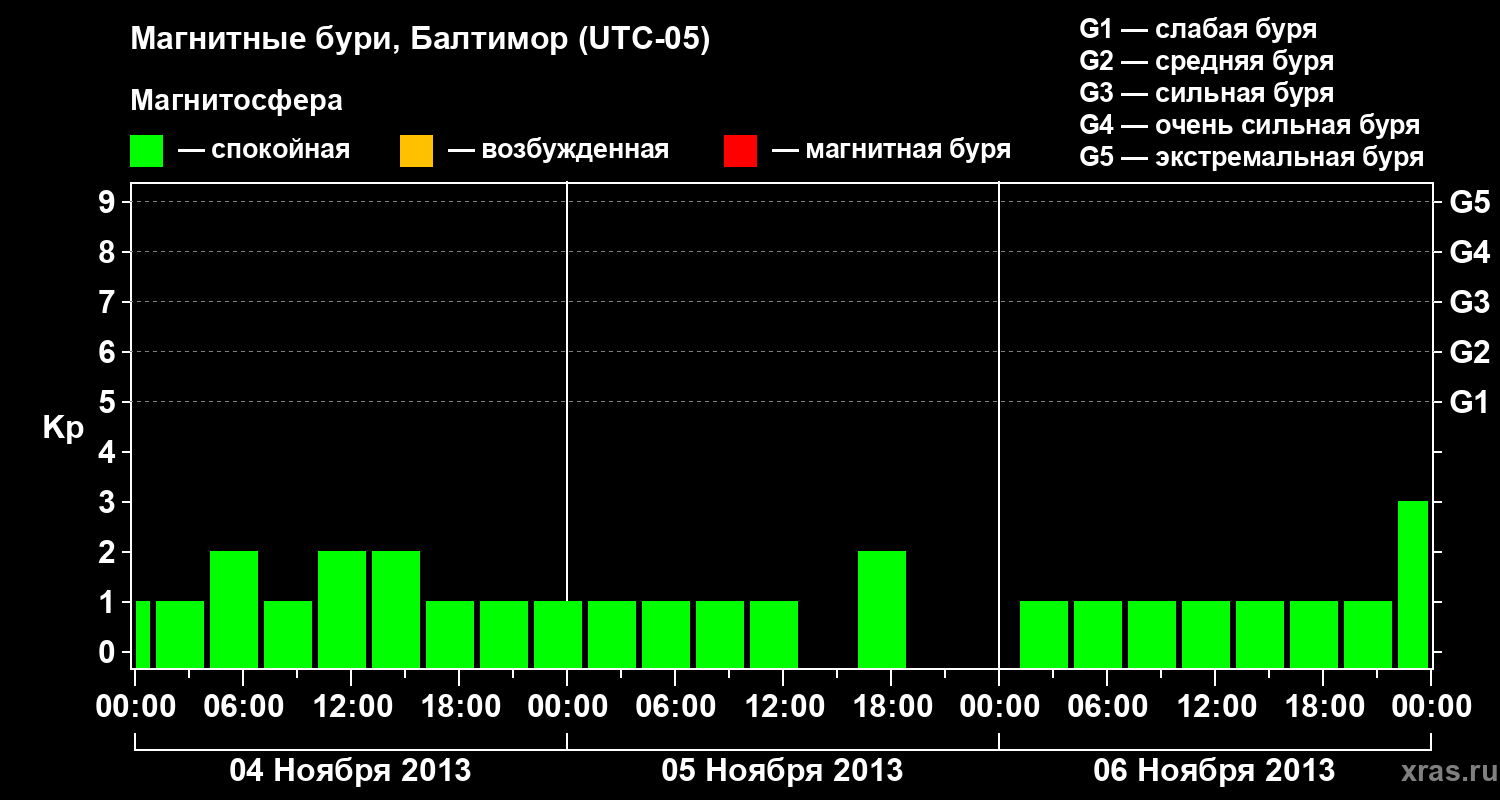
Task: Click the 'Магнитосфера' legend heading
Action: pos(237,101)
